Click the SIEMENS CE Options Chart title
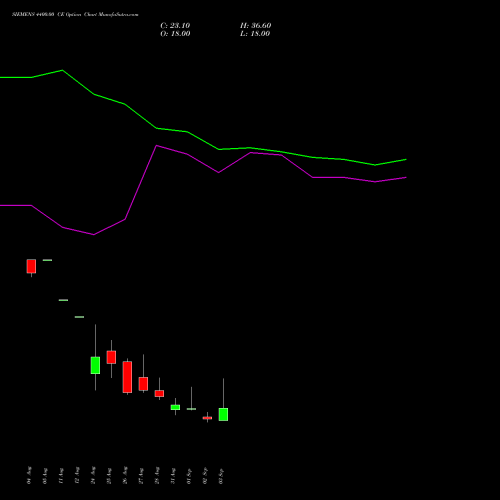Viewport: 500px width, 500px height. click(75, 14)
